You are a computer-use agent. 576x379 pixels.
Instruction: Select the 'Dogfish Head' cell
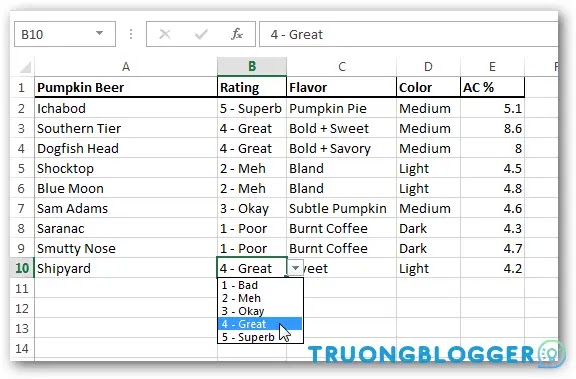click(126, 148)
